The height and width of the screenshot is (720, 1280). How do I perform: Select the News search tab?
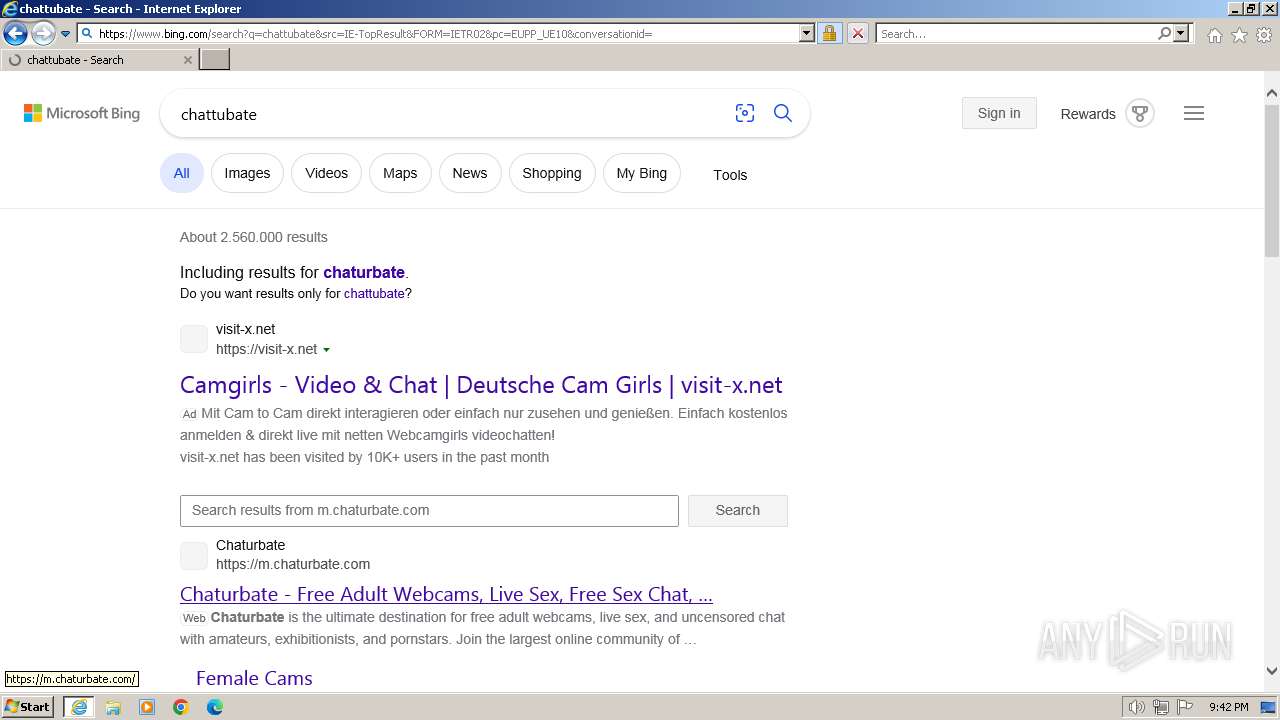469,173
